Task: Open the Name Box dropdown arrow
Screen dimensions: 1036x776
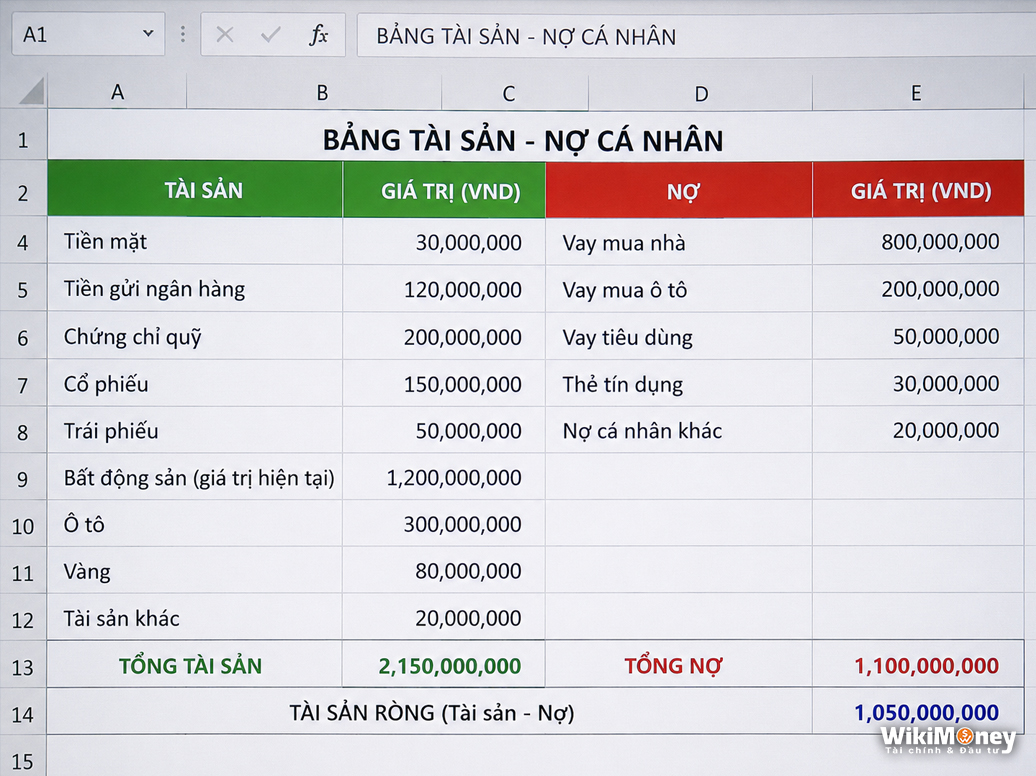Action: (149, 34)
